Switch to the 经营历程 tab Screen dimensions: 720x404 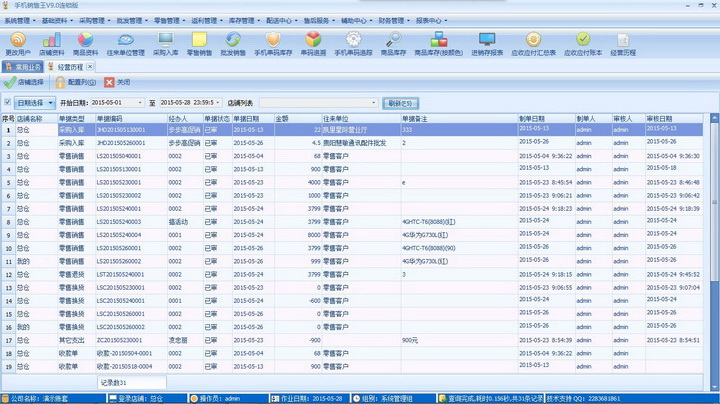point(70,67)
